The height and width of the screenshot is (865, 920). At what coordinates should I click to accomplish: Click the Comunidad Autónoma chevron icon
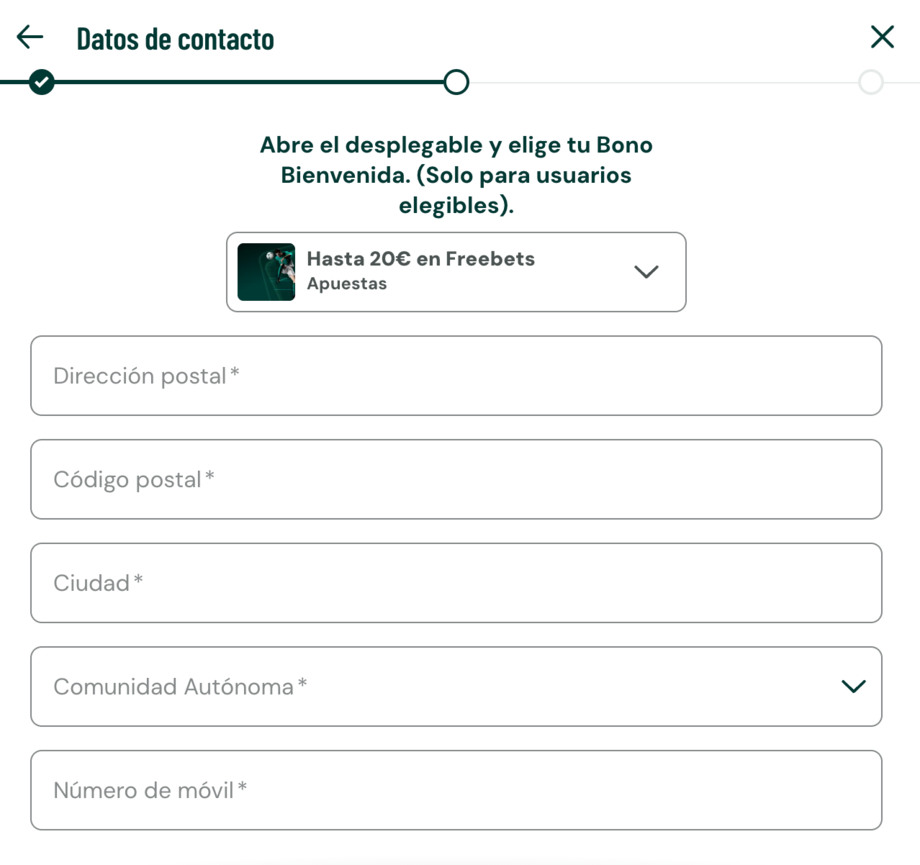852,687
